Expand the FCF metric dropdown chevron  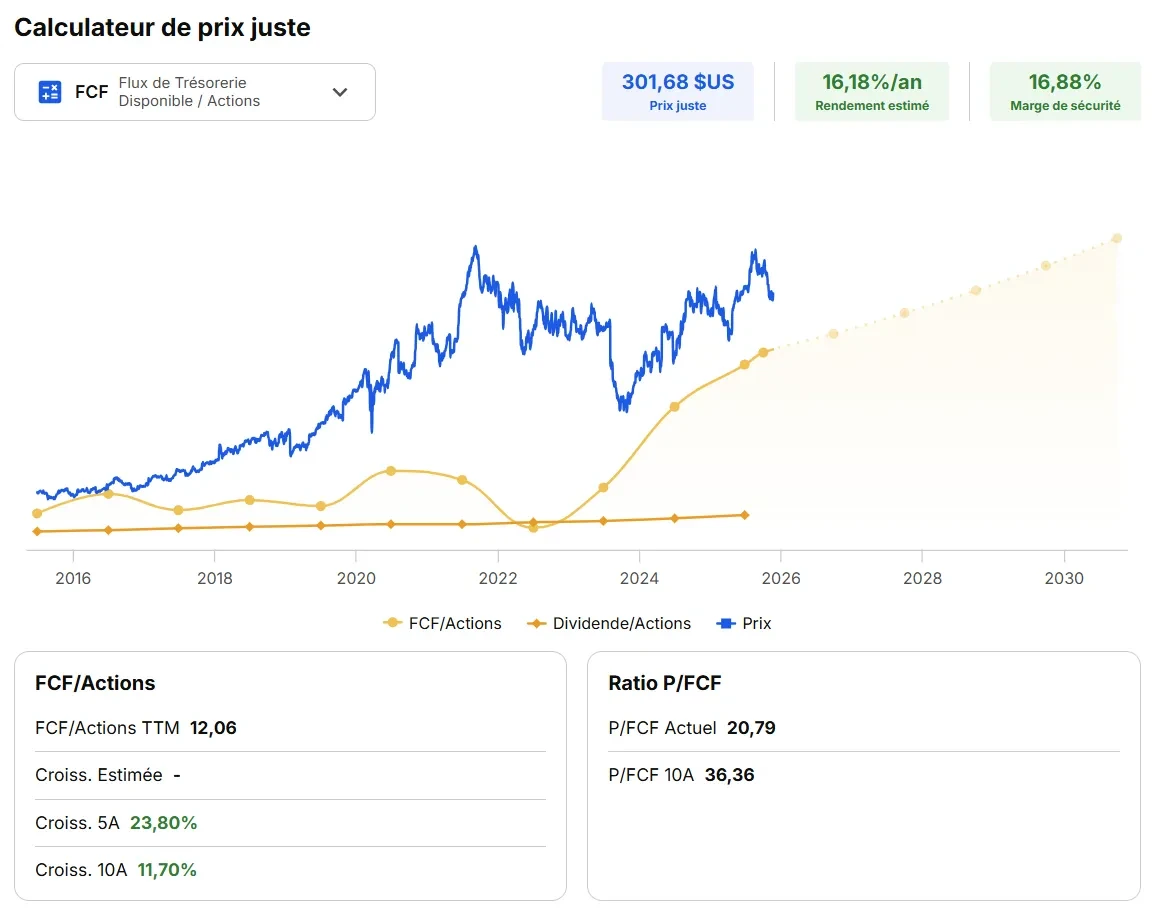click(340, 92)
